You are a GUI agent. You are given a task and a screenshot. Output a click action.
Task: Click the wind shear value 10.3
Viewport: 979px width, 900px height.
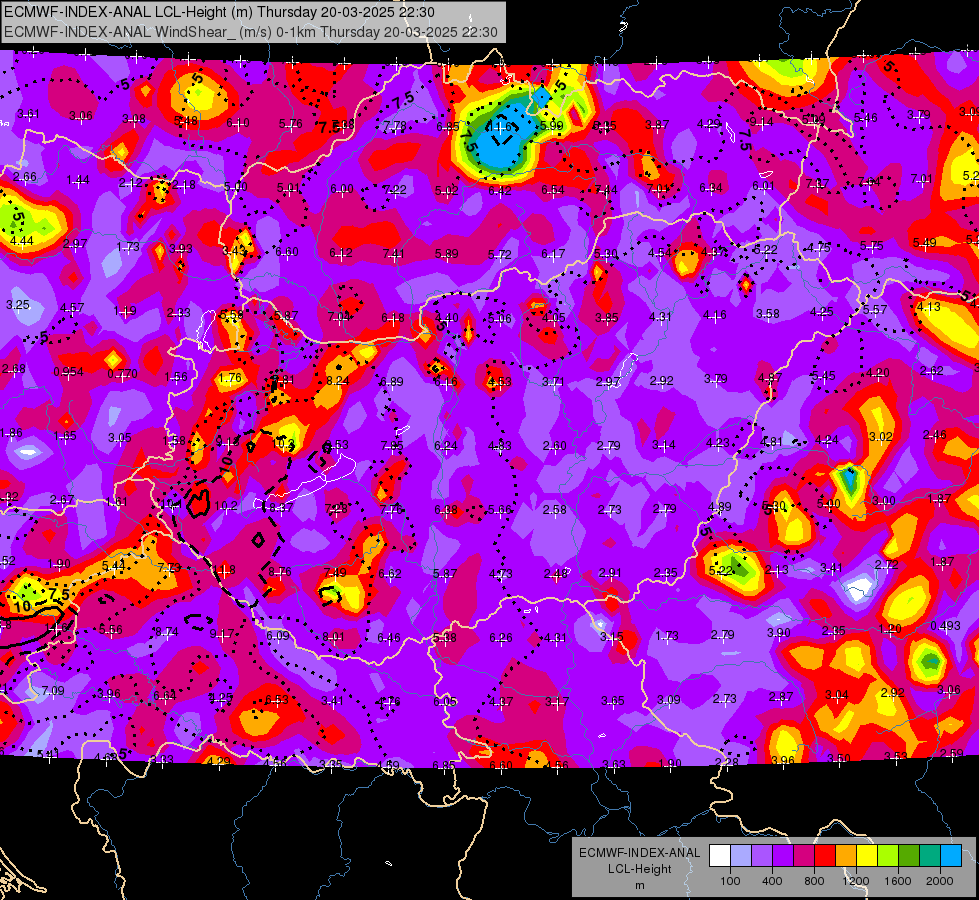(x=283, y=444)
